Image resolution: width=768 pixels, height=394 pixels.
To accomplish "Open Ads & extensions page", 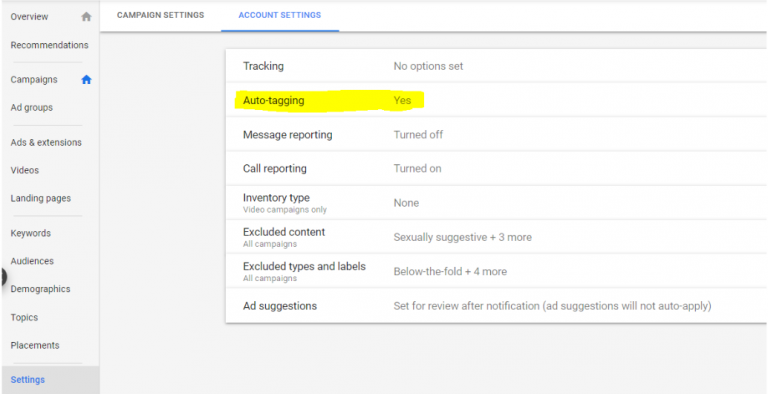I will pos(46,143).
